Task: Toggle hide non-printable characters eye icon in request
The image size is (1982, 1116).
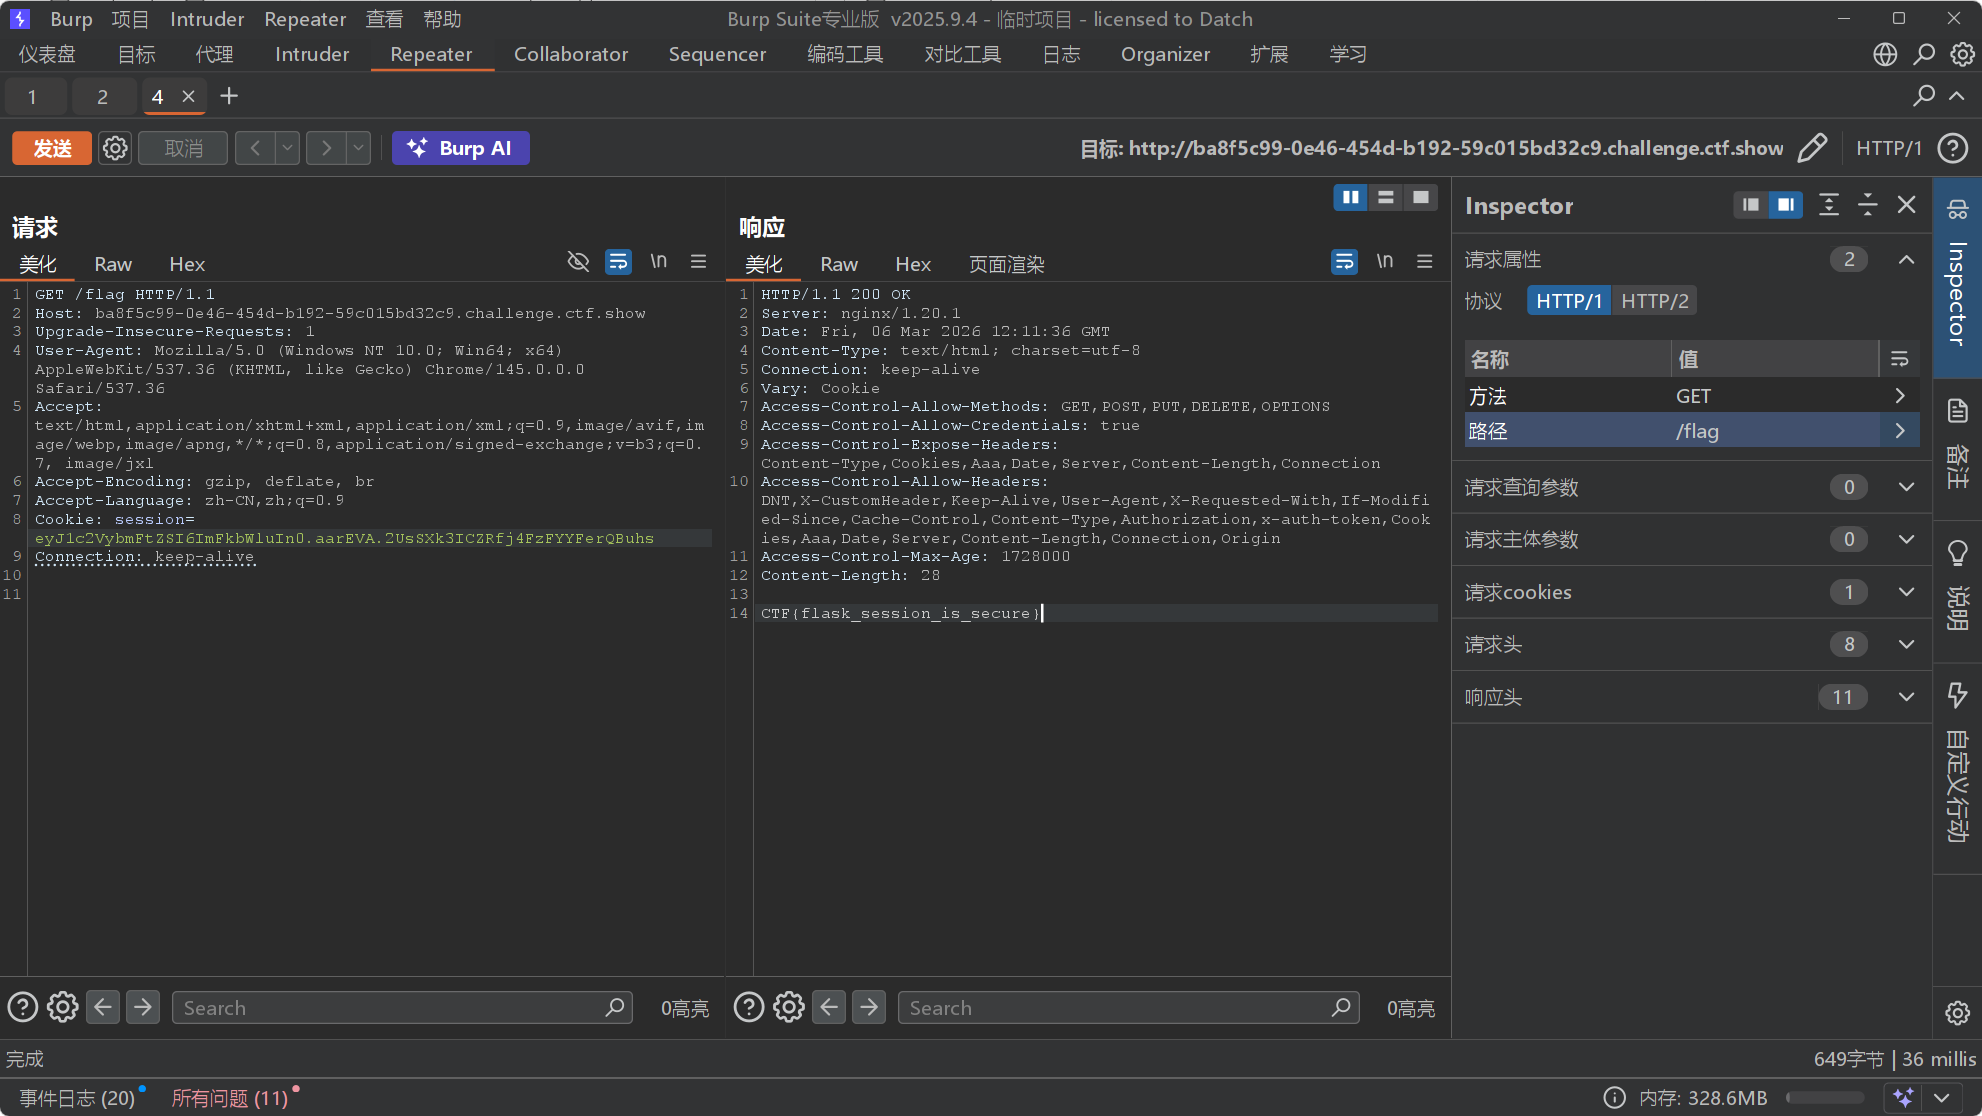Action: [578, 262]
